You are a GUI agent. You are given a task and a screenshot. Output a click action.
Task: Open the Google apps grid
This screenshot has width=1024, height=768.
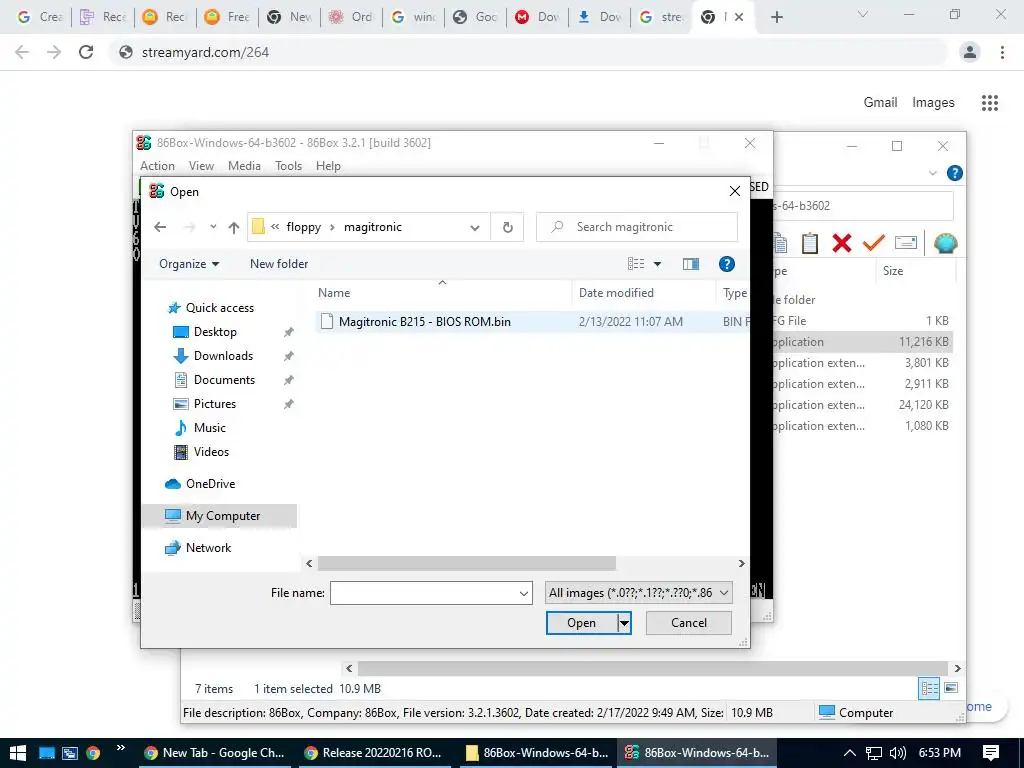click(x=990, y=103)
